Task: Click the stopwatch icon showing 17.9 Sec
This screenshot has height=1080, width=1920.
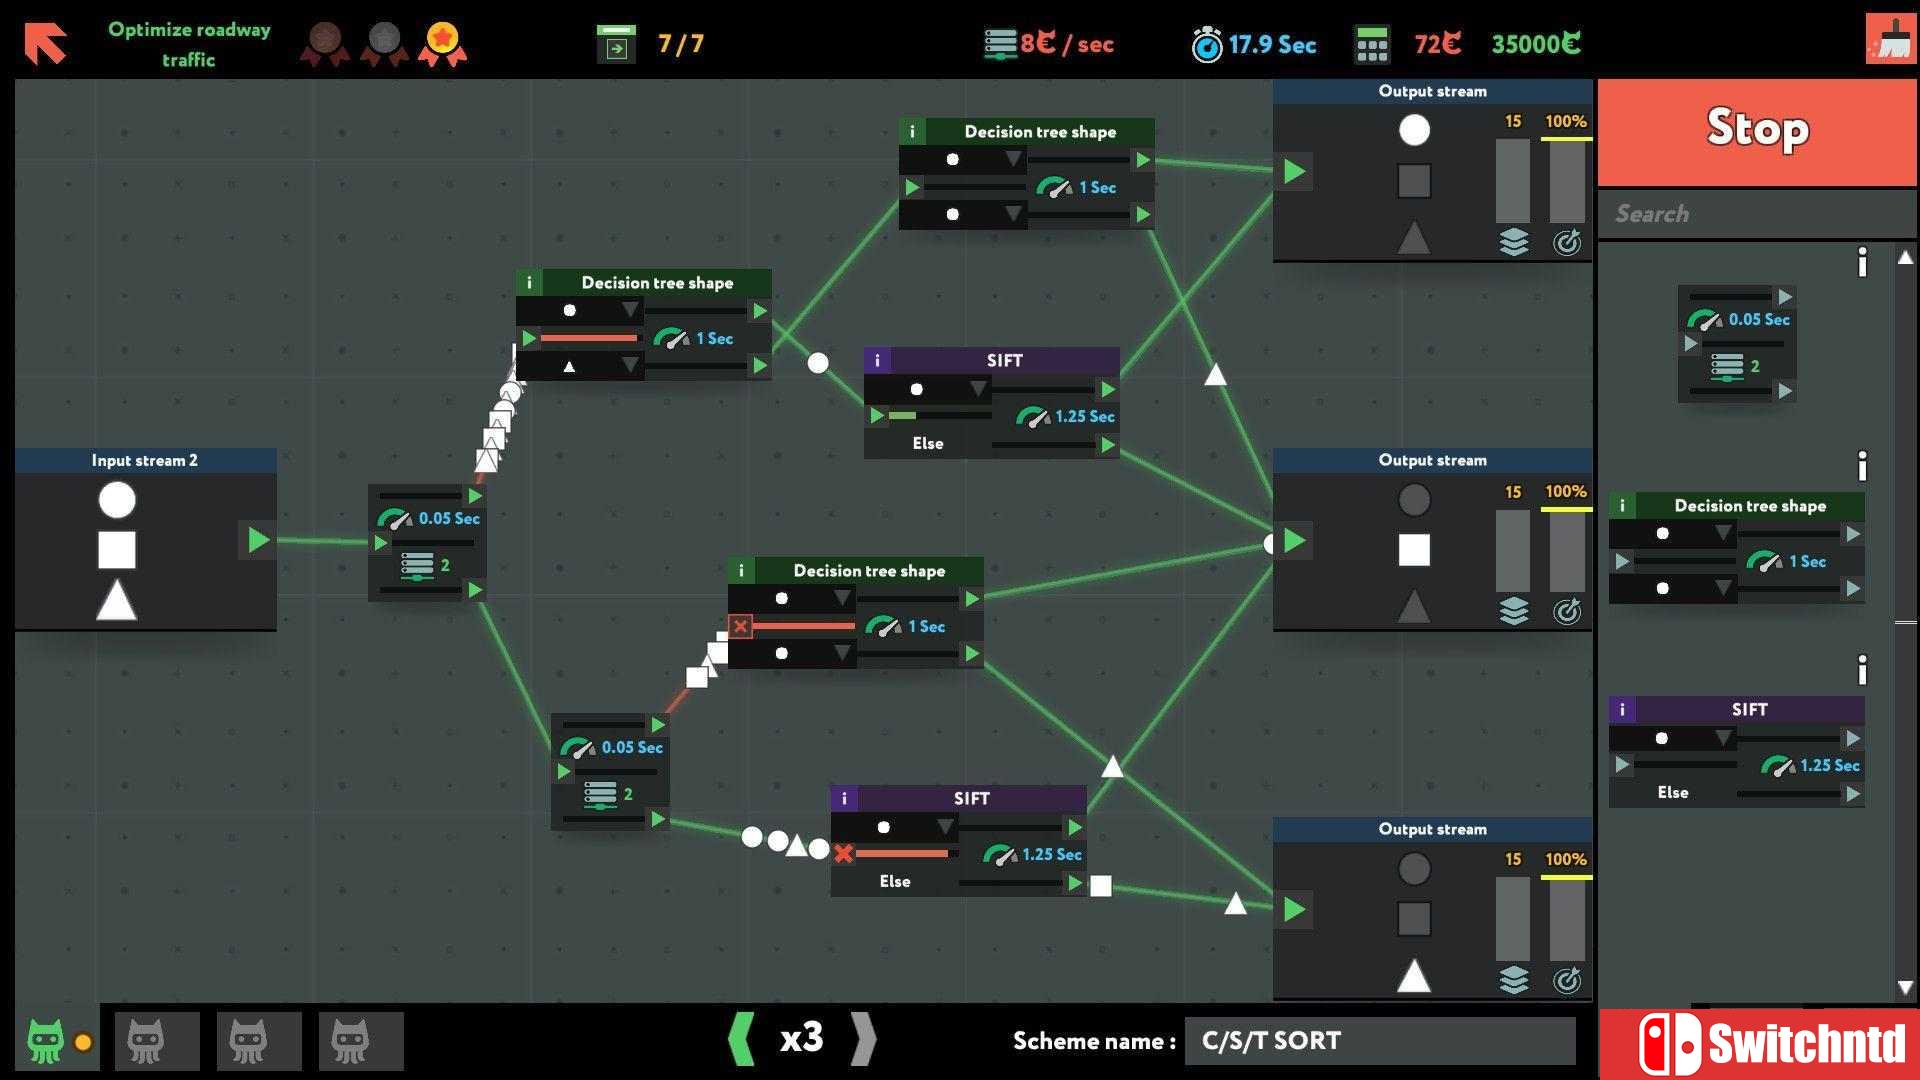Action: point(1206,44)
